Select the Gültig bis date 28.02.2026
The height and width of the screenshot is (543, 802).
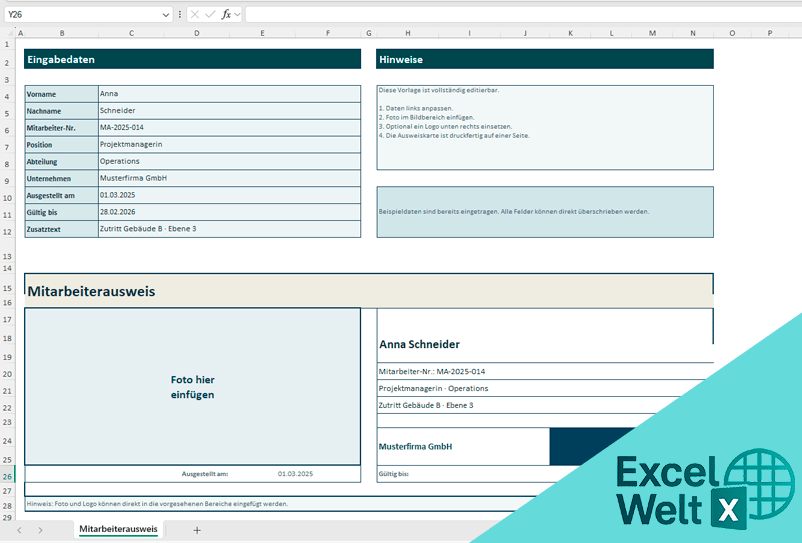point(228,212)
